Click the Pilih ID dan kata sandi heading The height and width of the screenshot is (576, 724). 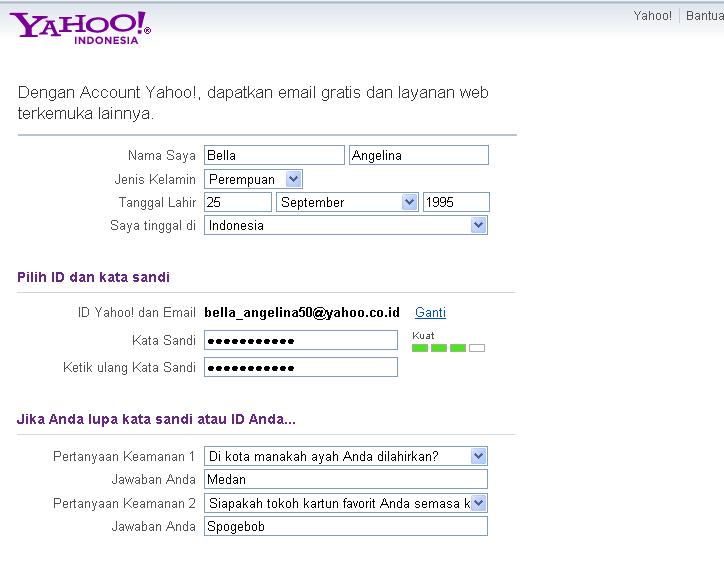tap(93, 277)
